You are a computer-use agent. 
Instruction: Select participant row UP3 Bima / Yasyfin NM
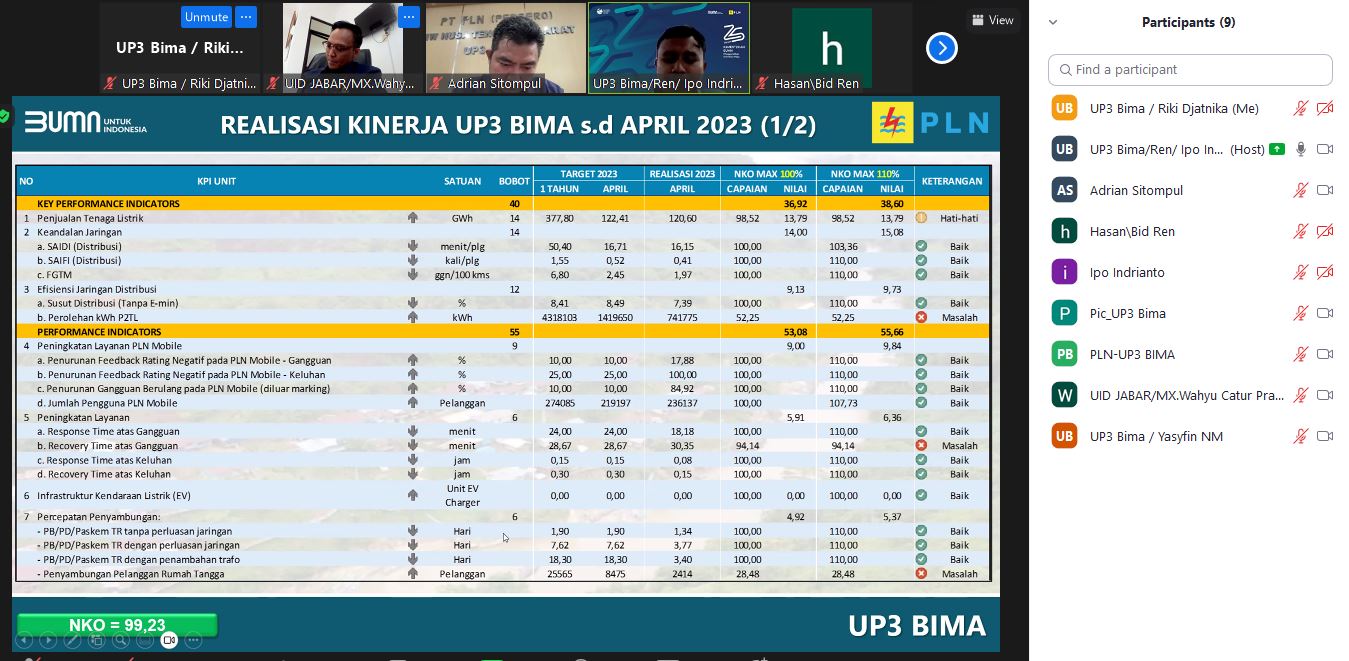click(1190, 436)
